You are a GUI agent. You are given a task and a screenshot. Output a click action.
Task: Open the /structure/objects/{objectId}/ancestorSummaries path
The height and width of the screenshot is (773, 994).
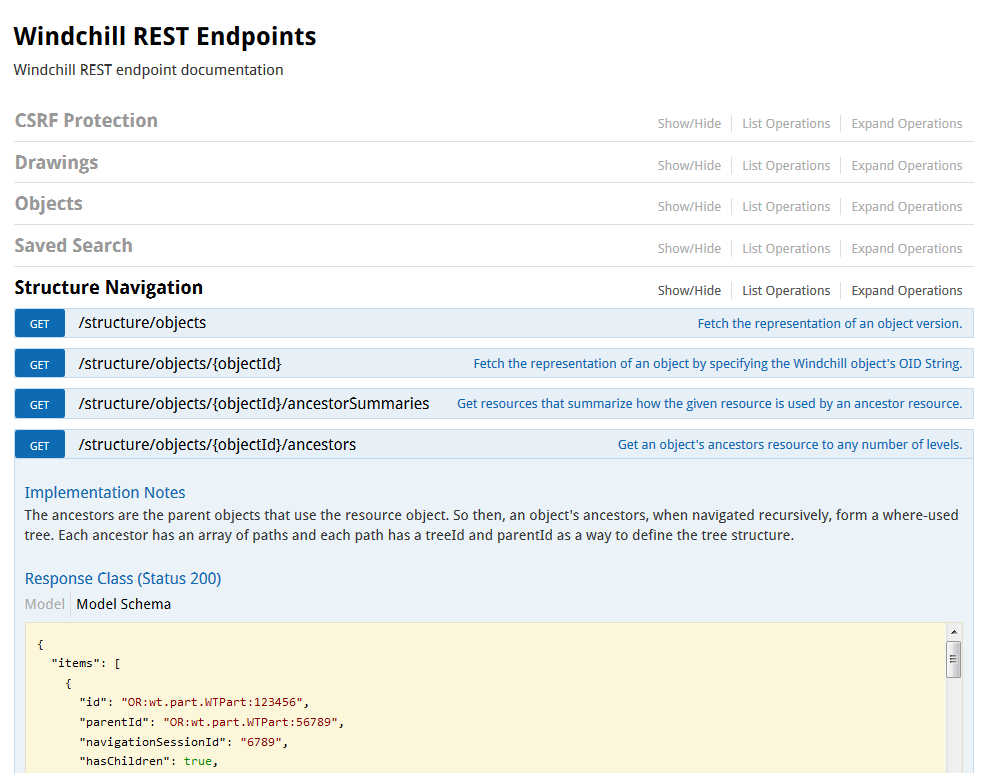(254, 404)
